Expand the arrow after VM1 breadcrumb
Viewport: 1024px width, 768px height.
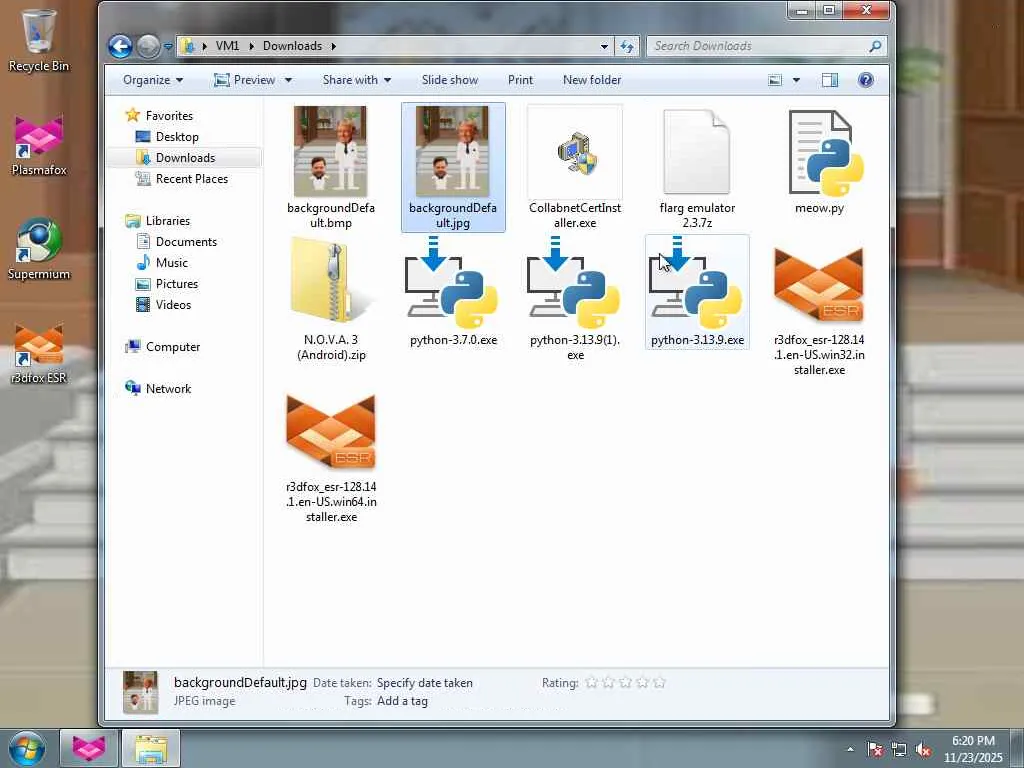coord(251,46)
